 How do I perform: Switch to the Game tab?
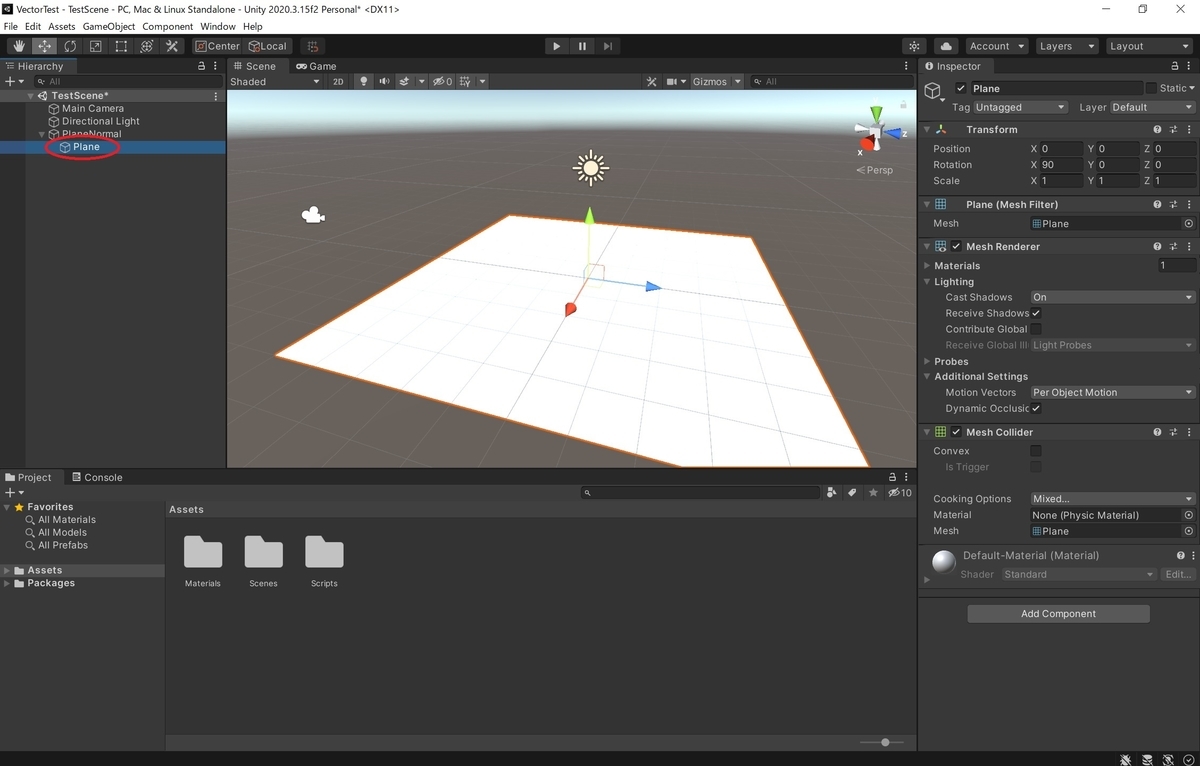click(315, 66)
